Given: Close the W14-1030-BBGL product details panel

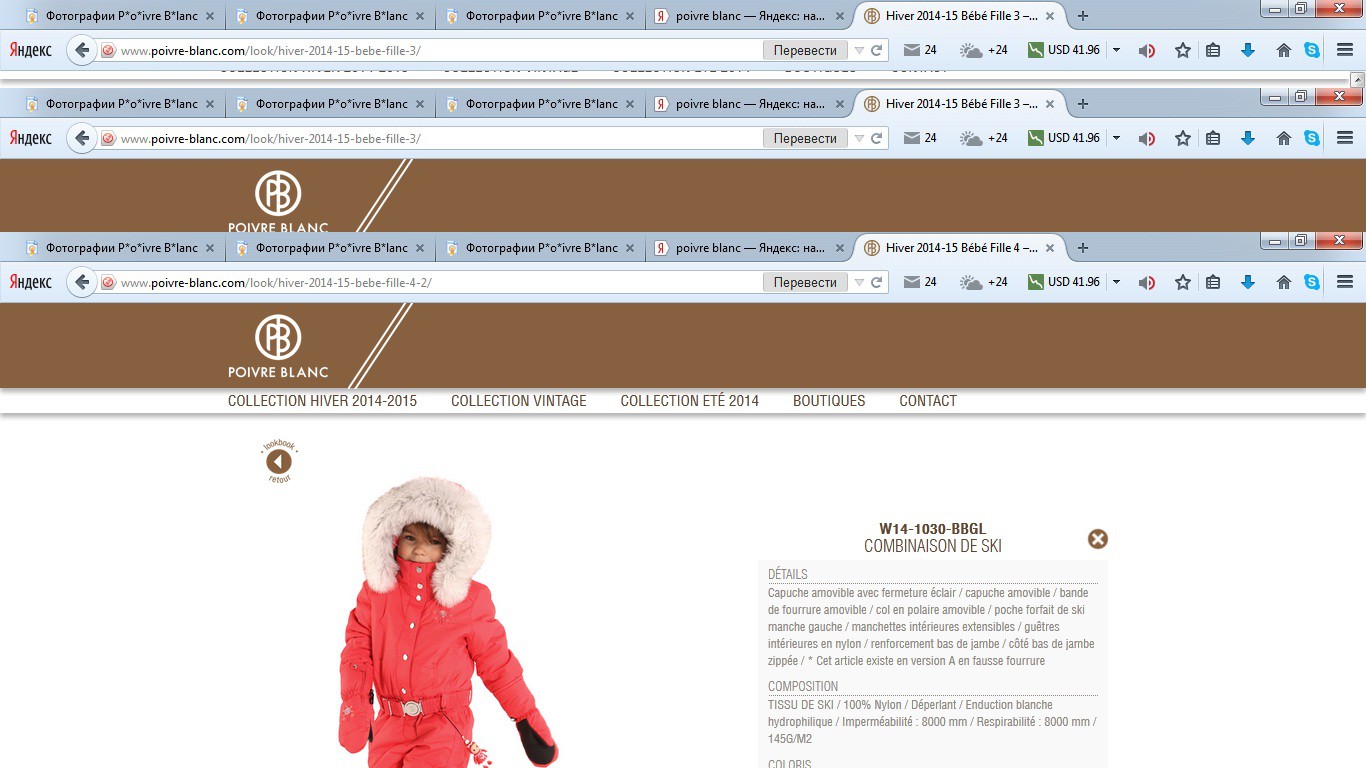Looking at the screenshot, I should (1098, 539).
